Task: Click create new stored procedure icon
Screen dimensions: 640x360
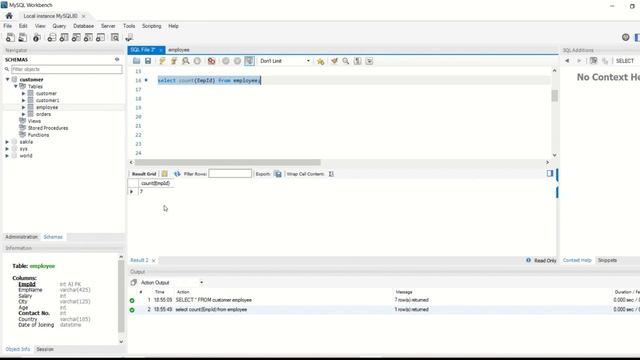Action: click(88, 38)
